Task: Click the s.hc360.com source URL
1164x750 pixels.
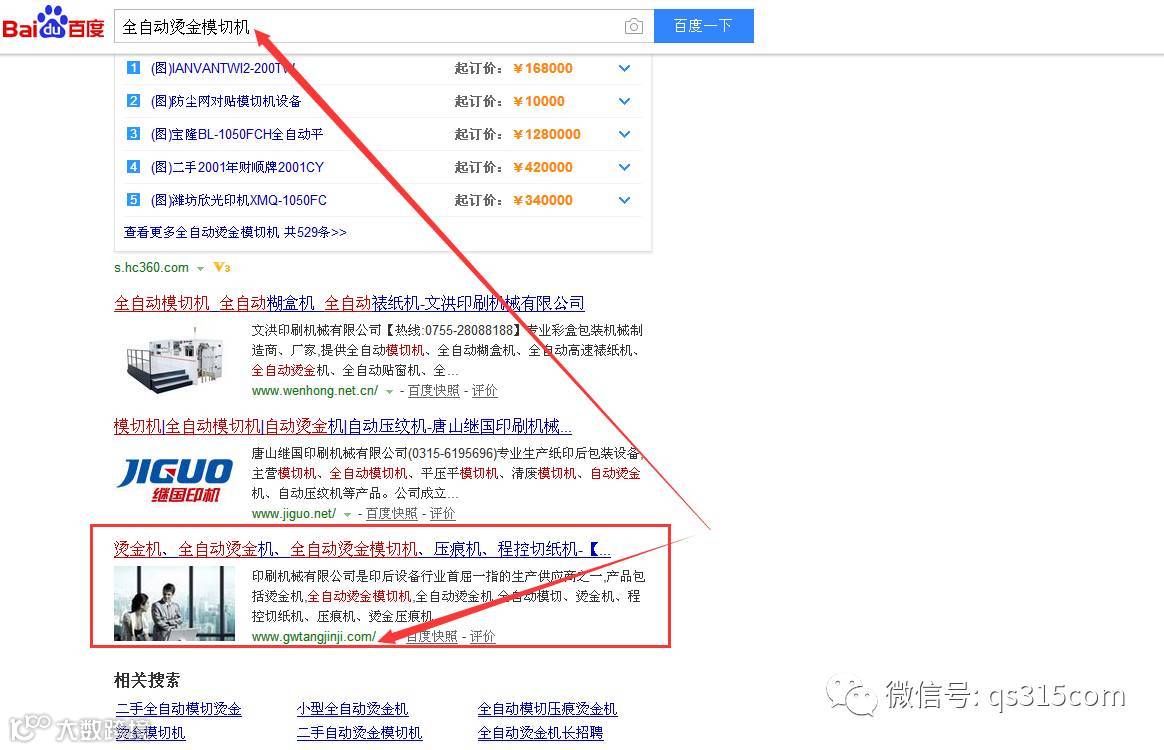Action: coord(151,267)
